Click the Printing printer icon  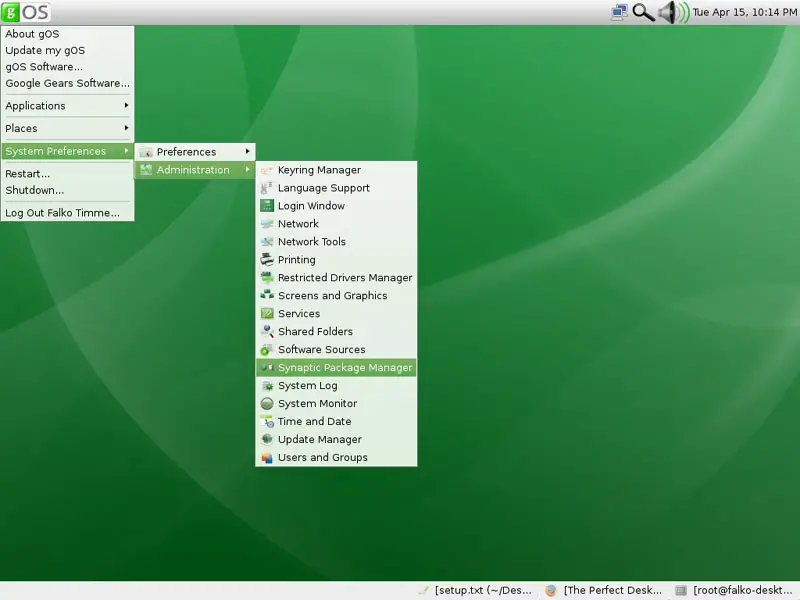coord(267,259)
